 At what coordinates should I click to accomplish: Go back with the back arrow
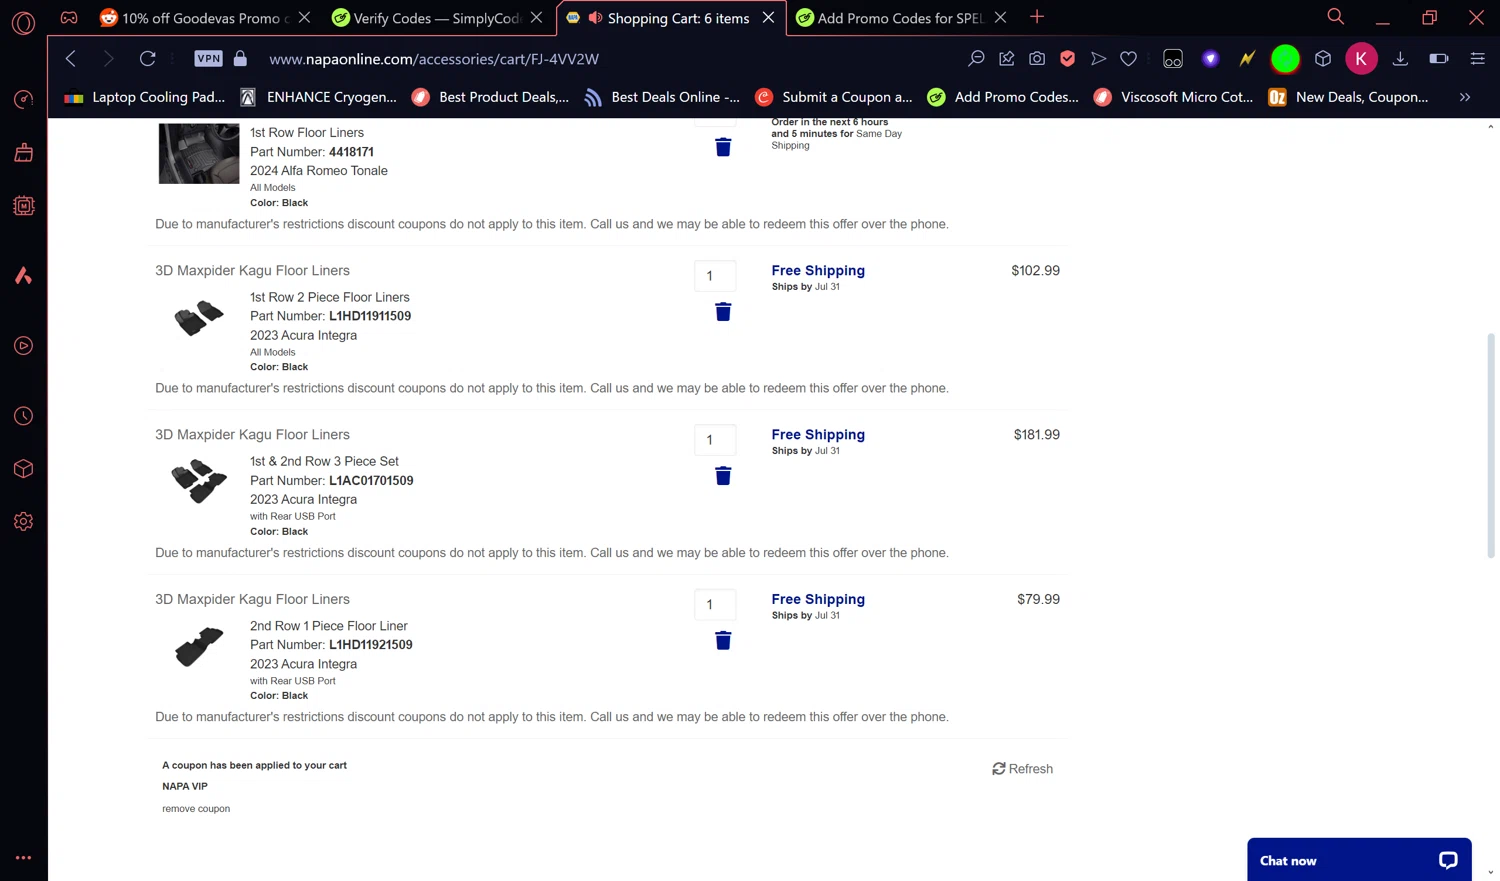click(x=71, y=59)
